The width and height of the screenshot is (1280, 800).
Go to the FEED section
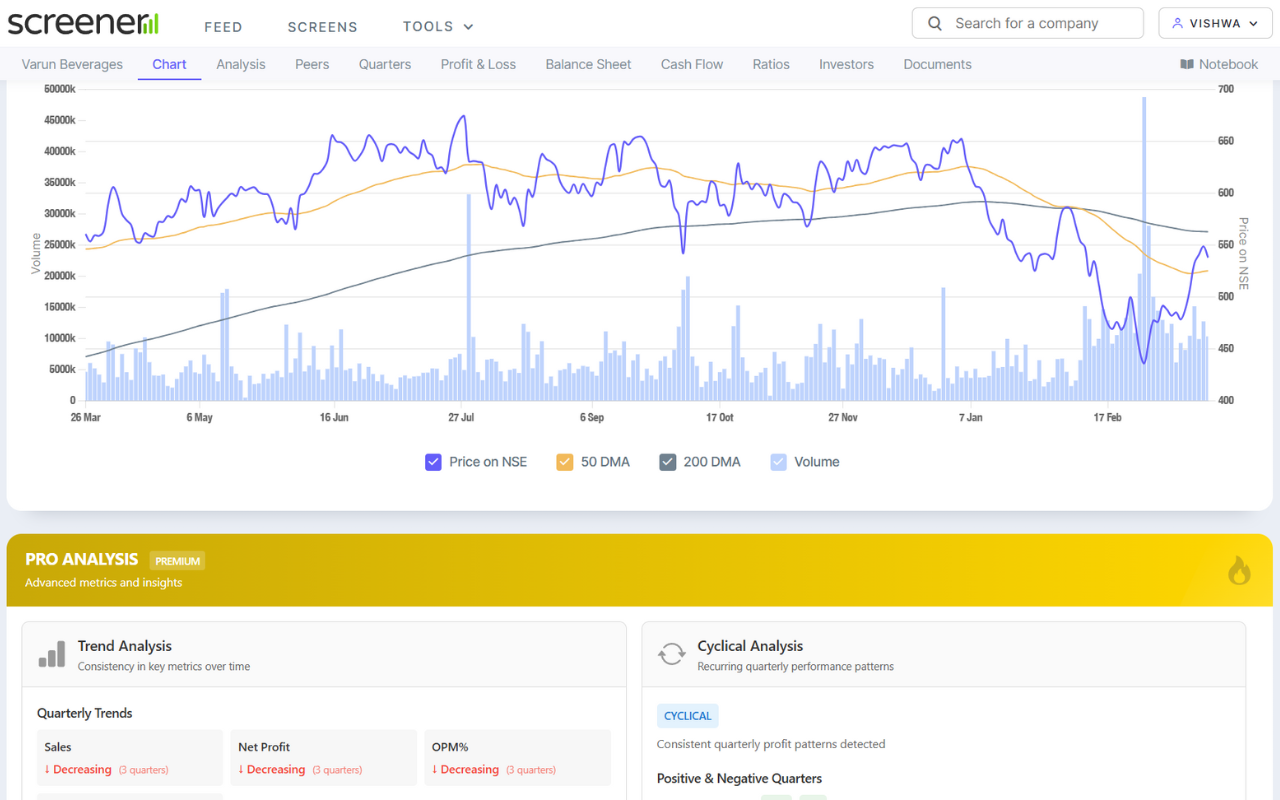click(x=223, y=27)
